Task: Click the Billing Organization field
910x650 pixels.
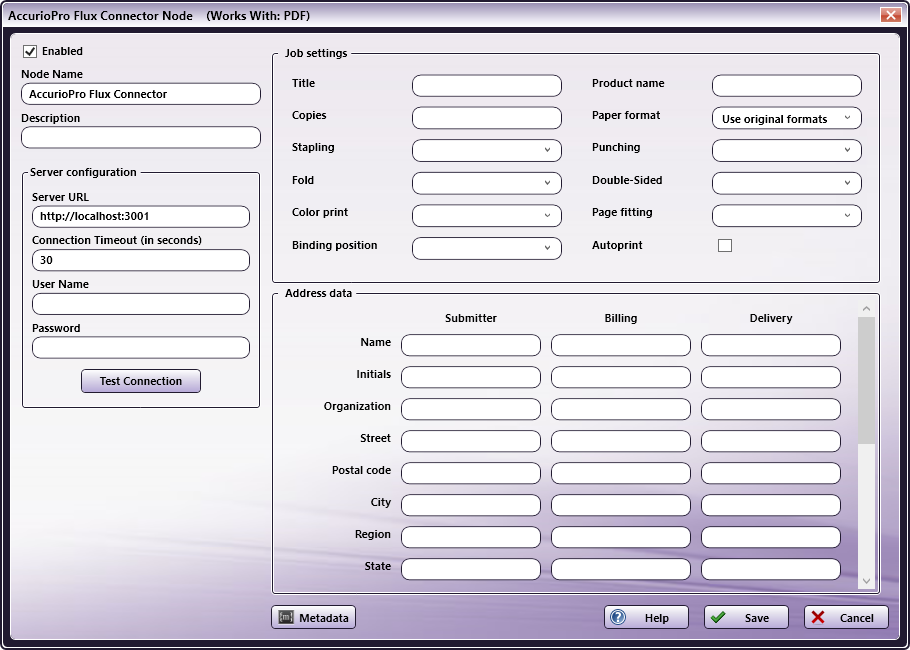Action: 621,409
